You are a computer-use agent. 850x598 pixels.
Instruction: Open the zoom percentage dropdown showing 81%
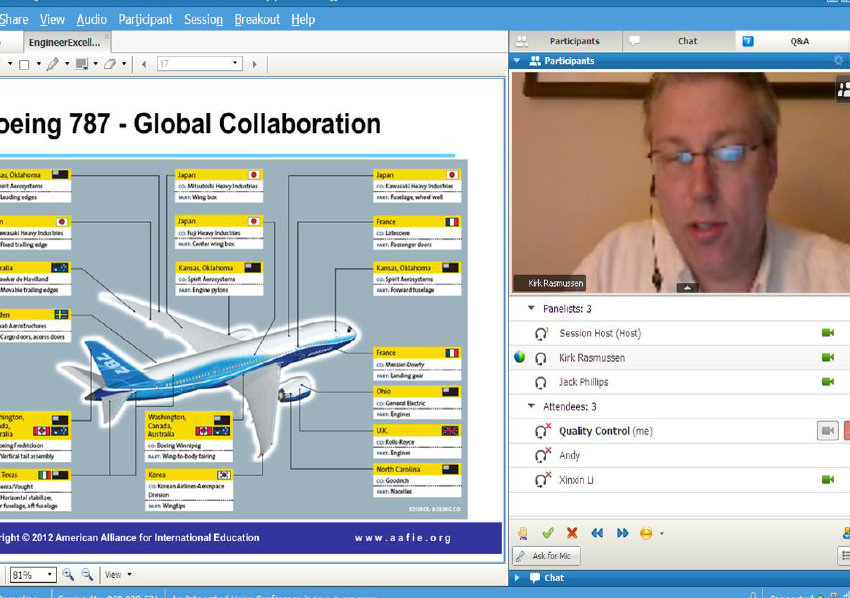click(x=50, y=575)
